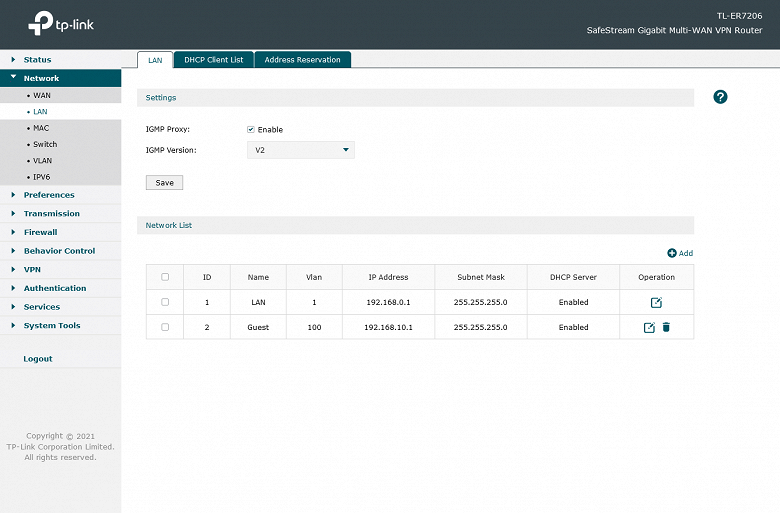Open the VLAN submenu item
The height and width of the screenshot is (513, 780).
click(42, 161)
